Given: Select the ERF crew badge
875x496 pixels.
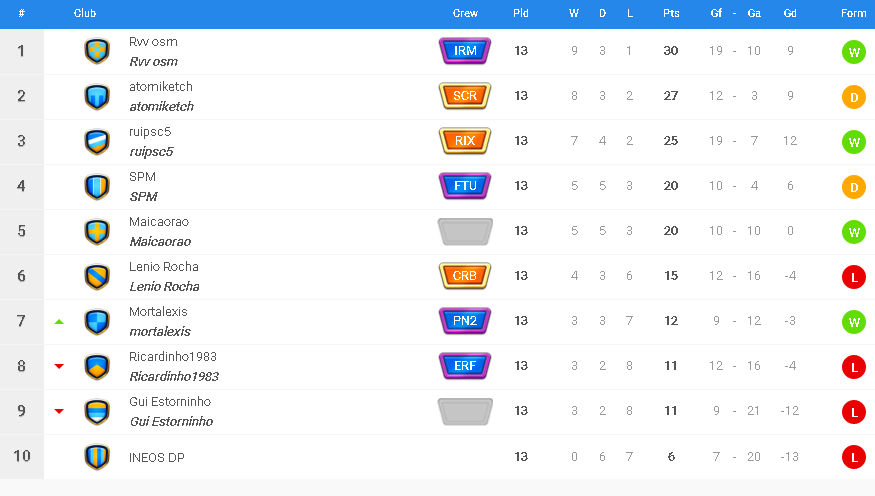Looking at the screenshot, I should coord(465,366).
